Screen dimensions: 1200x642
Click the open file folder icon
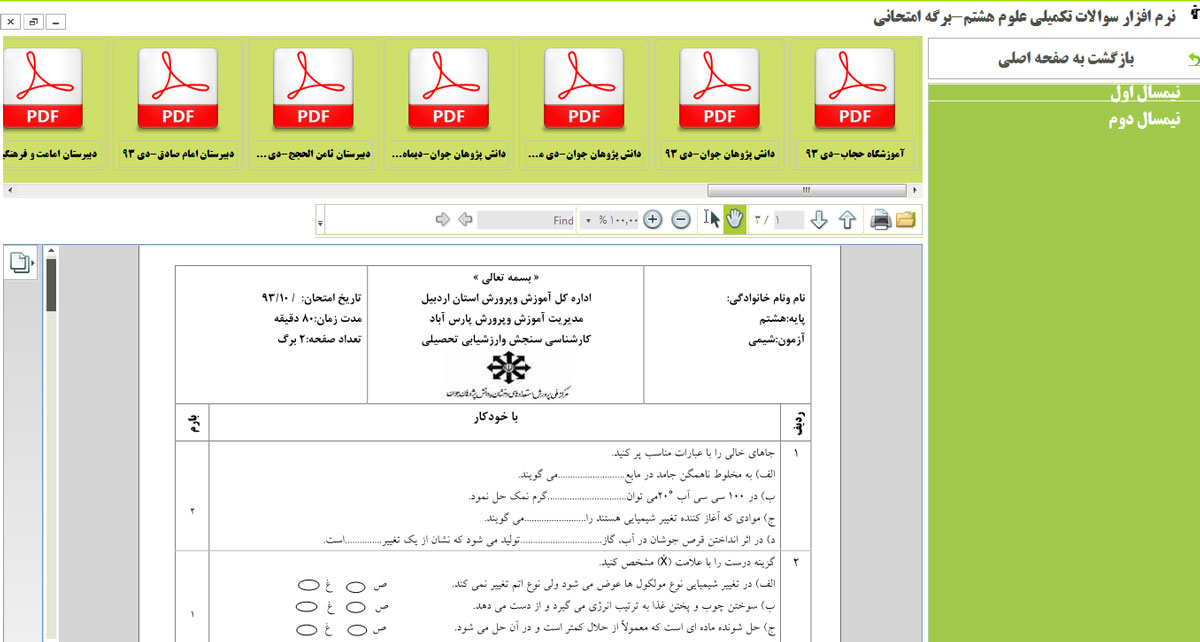coord(906,220)
